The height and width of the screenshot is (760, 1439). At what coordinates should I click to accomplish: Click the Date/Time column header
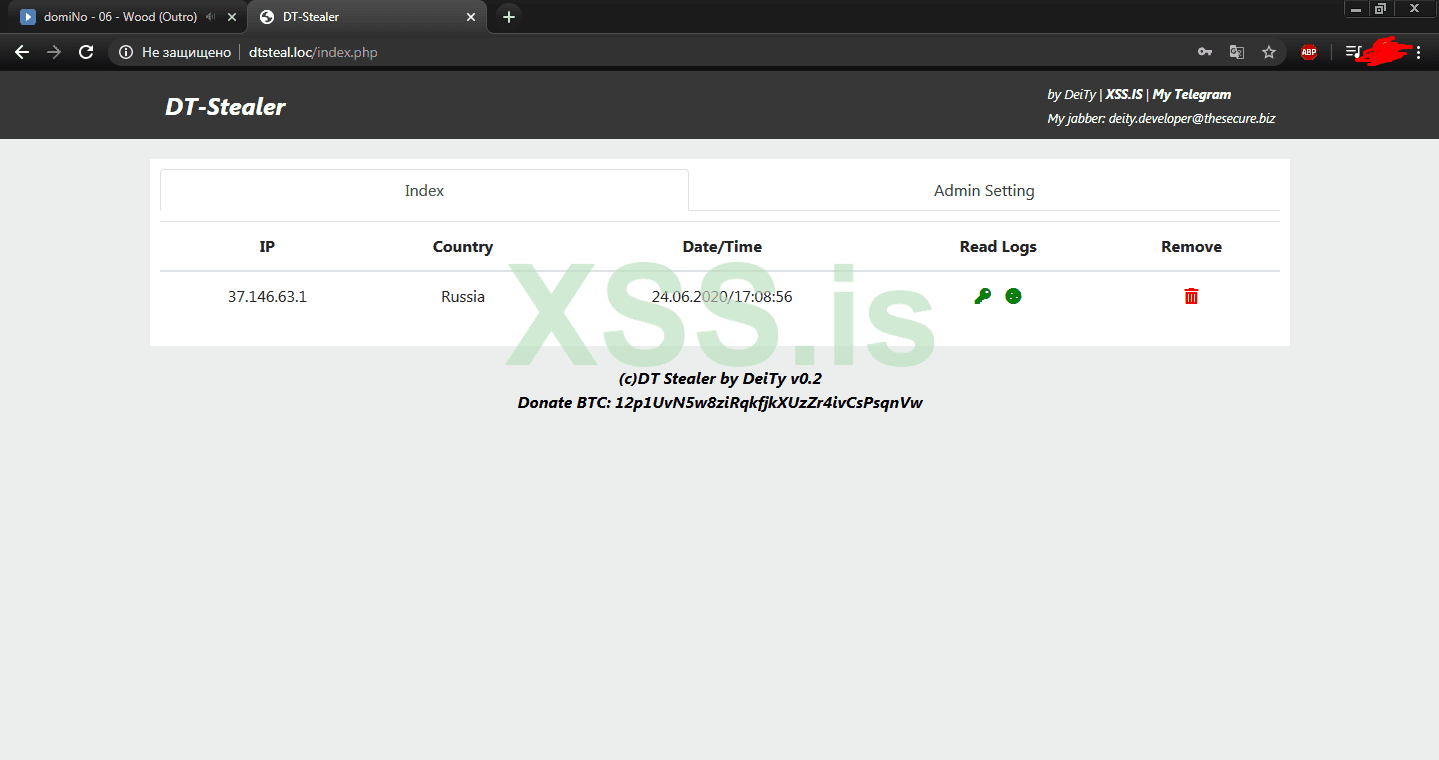[x=722, y=246]
